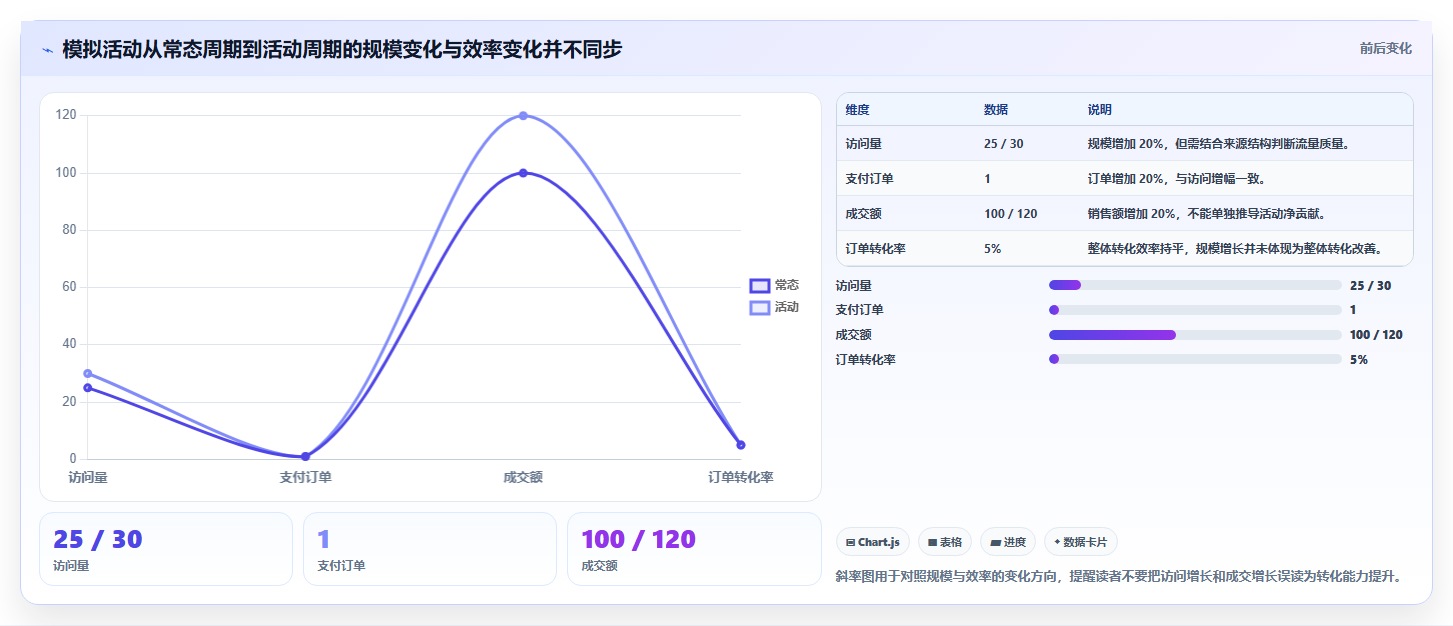
Task: Open the 25 / 30 访问量 stat card
Action: click(166, 549)
